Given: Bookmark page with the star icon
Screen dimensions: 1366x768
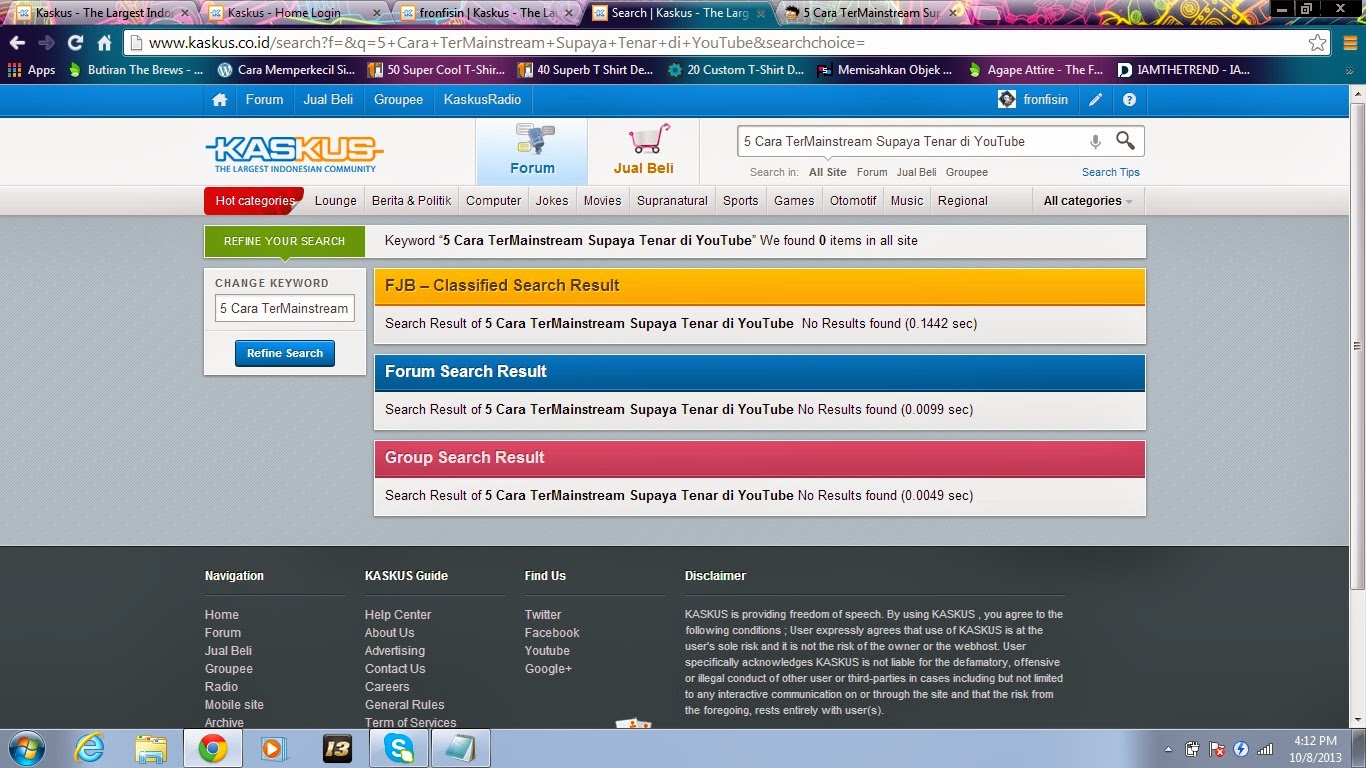Looking at the screenshot, I should [x=1317, y=43].
